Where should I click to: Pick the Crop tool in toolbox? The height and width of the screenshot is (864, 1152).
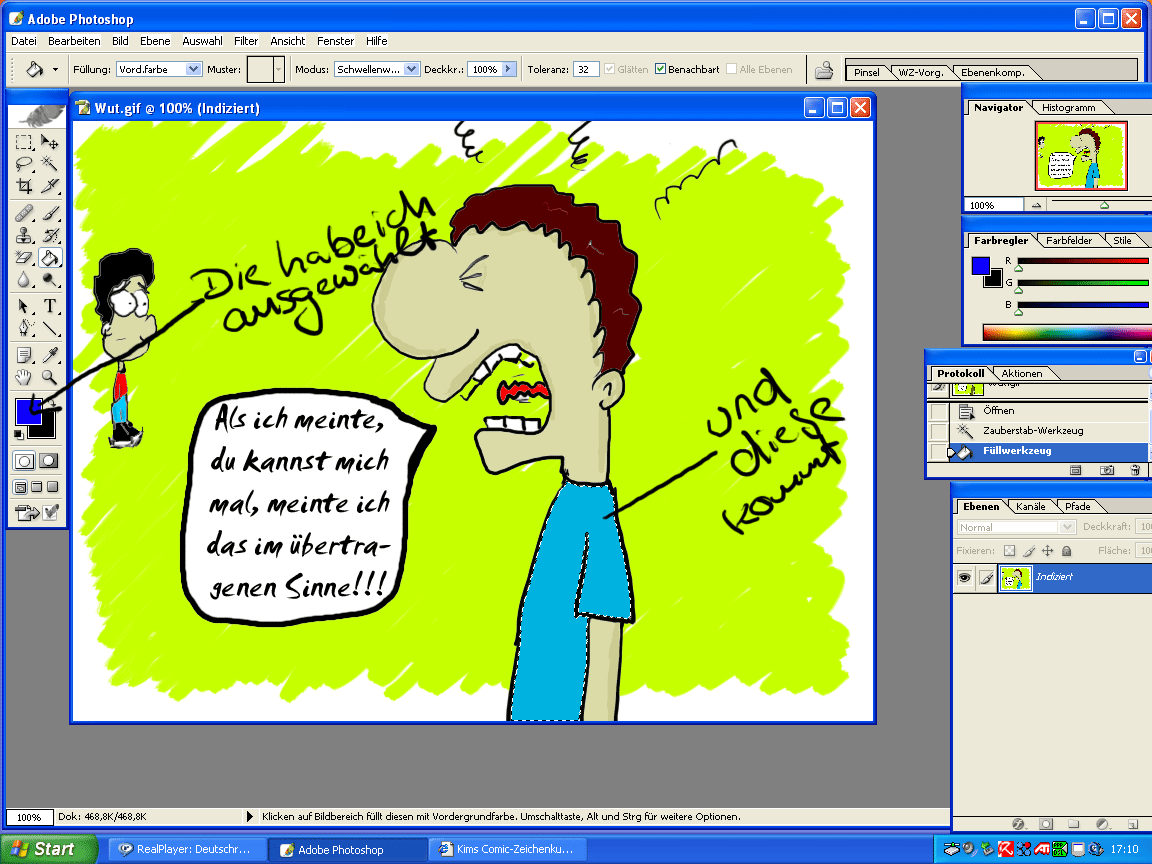[x=24, y=187]
